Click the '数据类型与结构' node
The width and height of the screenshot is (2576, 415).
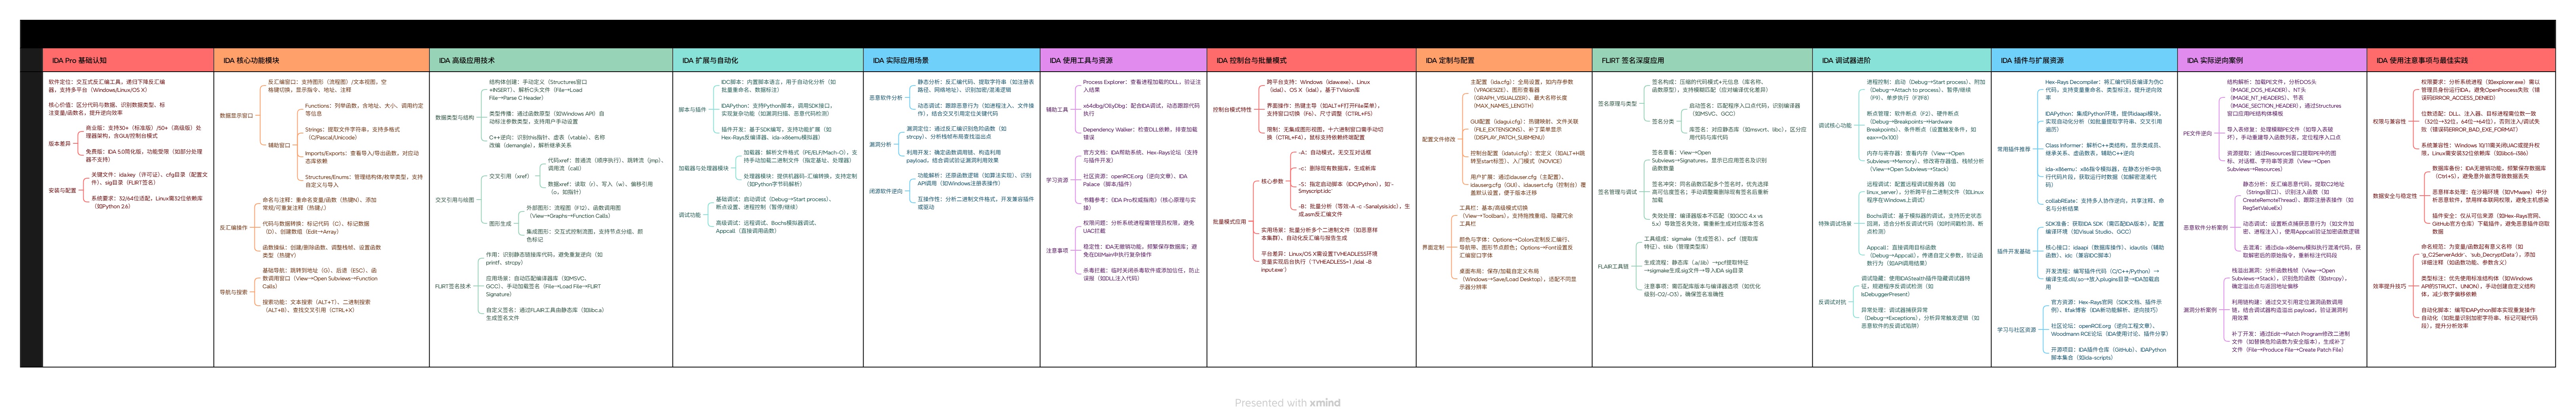[x=455, y=117]
